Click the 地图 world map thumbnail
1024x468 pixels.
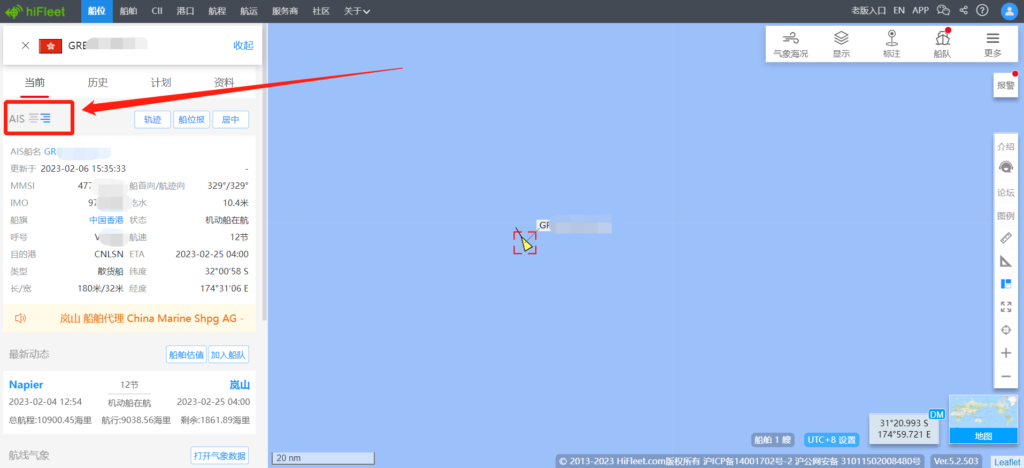point(983,418)
